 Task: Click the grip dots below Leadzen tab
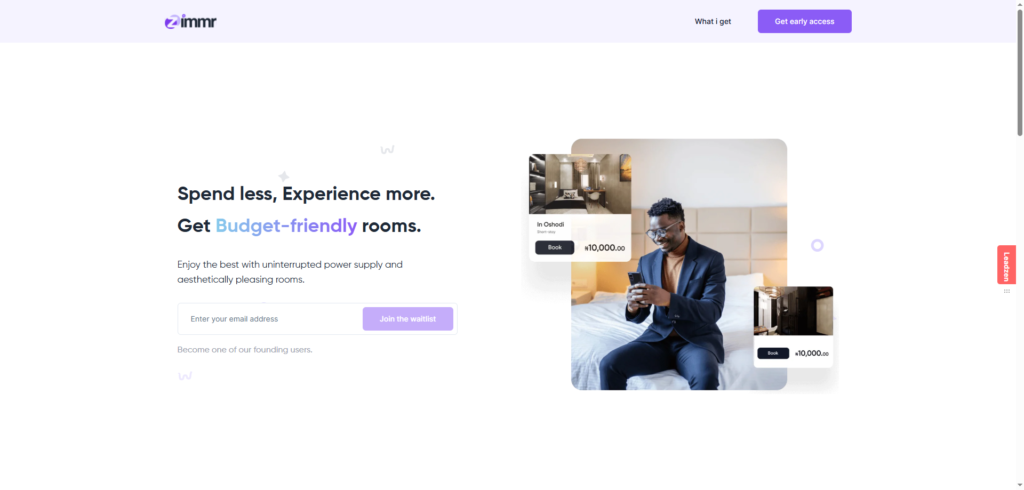point(1006,291)
